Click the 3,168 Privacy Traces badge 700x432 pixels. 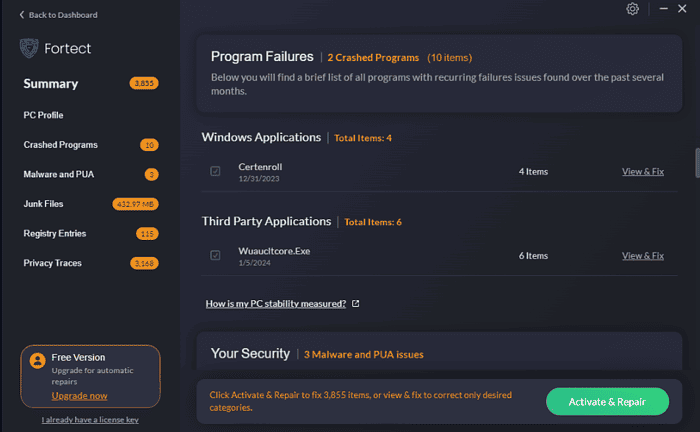pos(144,263)
